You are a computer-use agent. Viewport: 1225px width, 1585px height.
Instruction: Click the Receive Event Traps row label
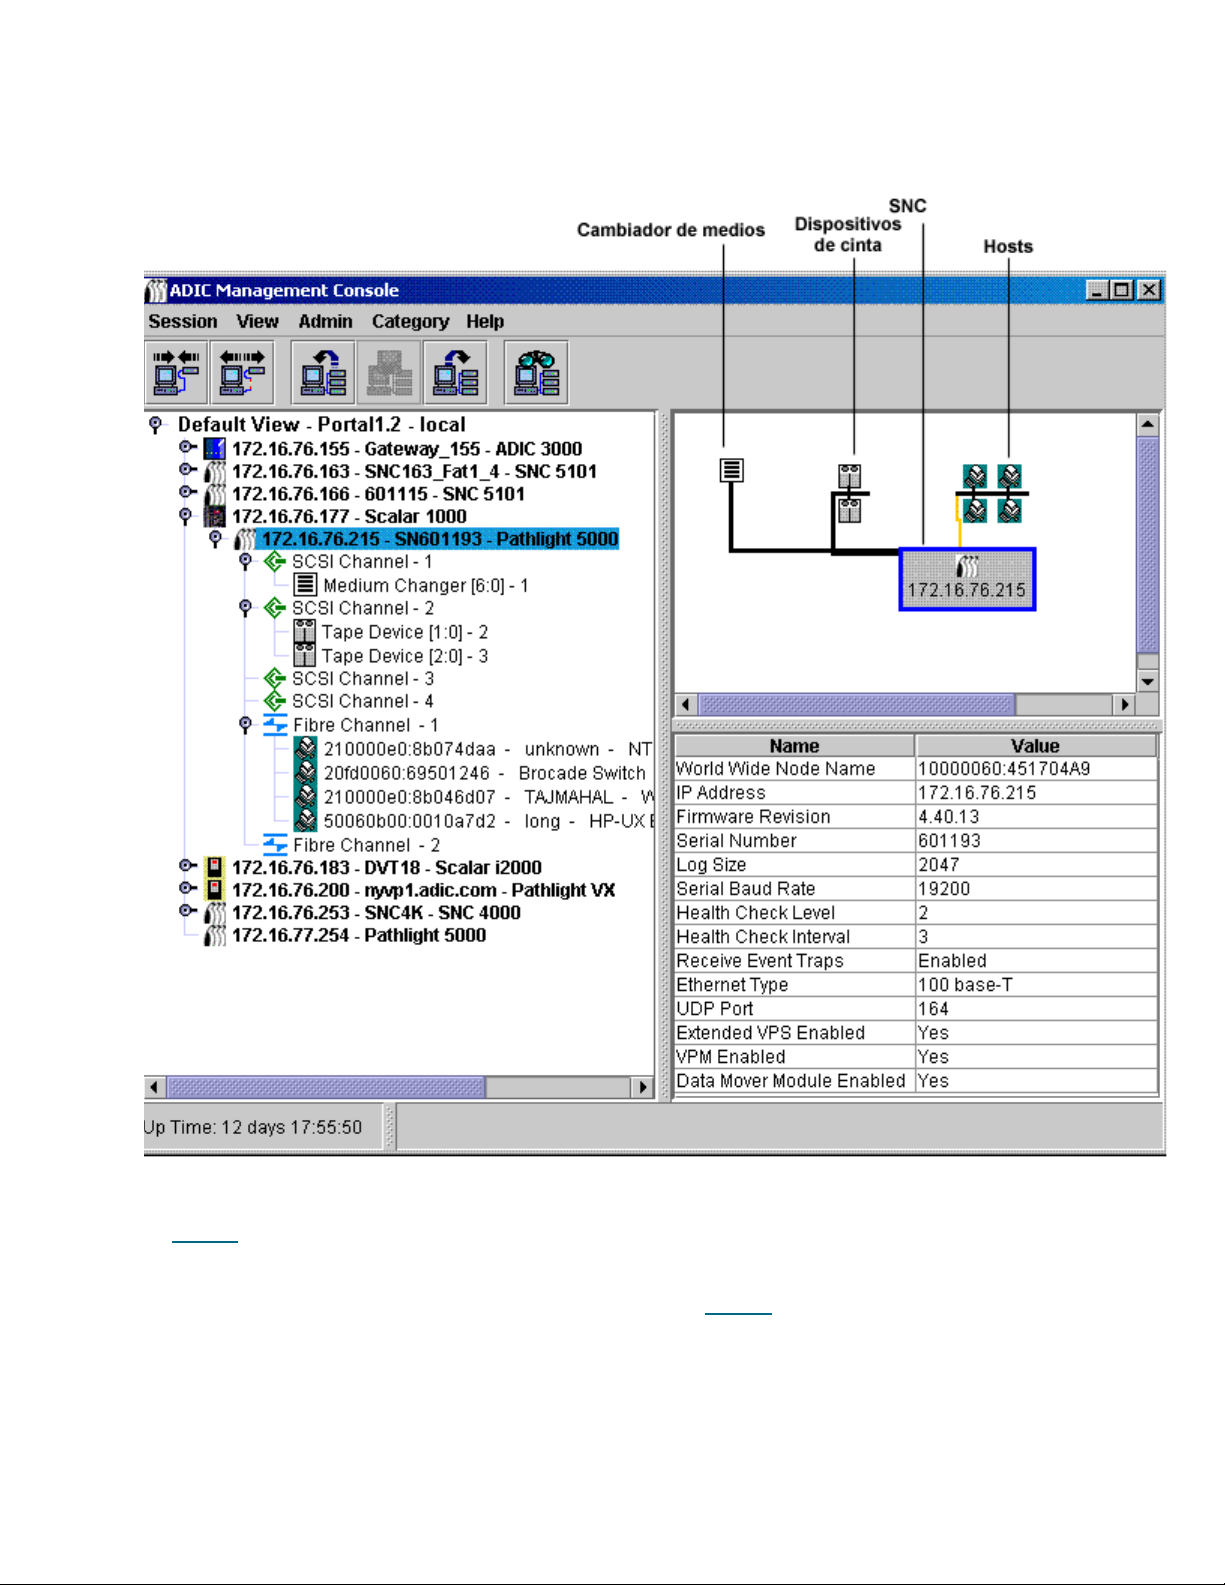(760, 961)
